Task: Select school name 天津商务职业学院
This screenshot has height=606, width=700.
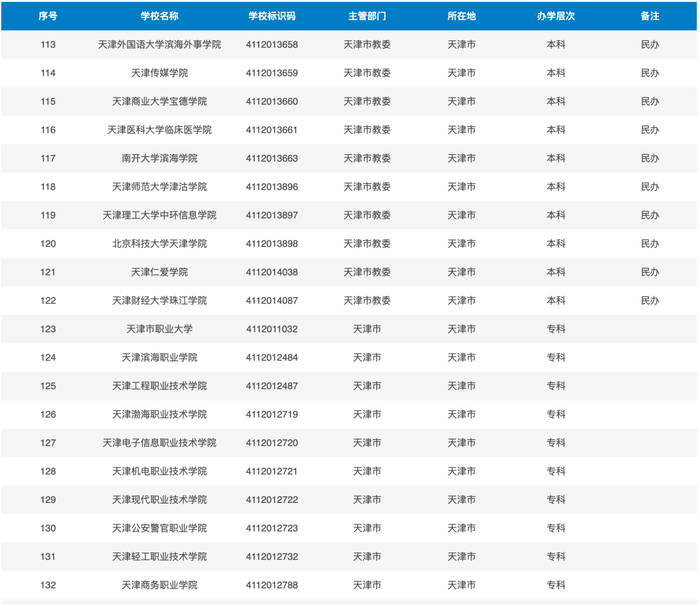Action: tap(159, 585)
